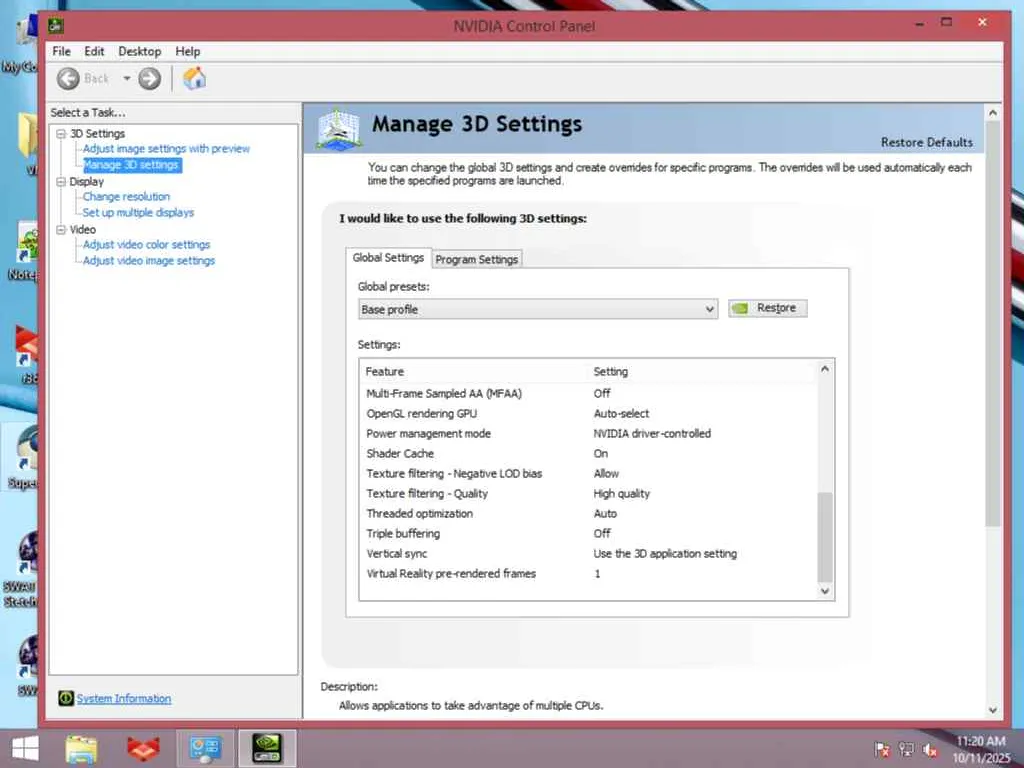This screenshot has width=1024, height=768.
Task: Click the High quality setting value
Action: tap(622, 494)
